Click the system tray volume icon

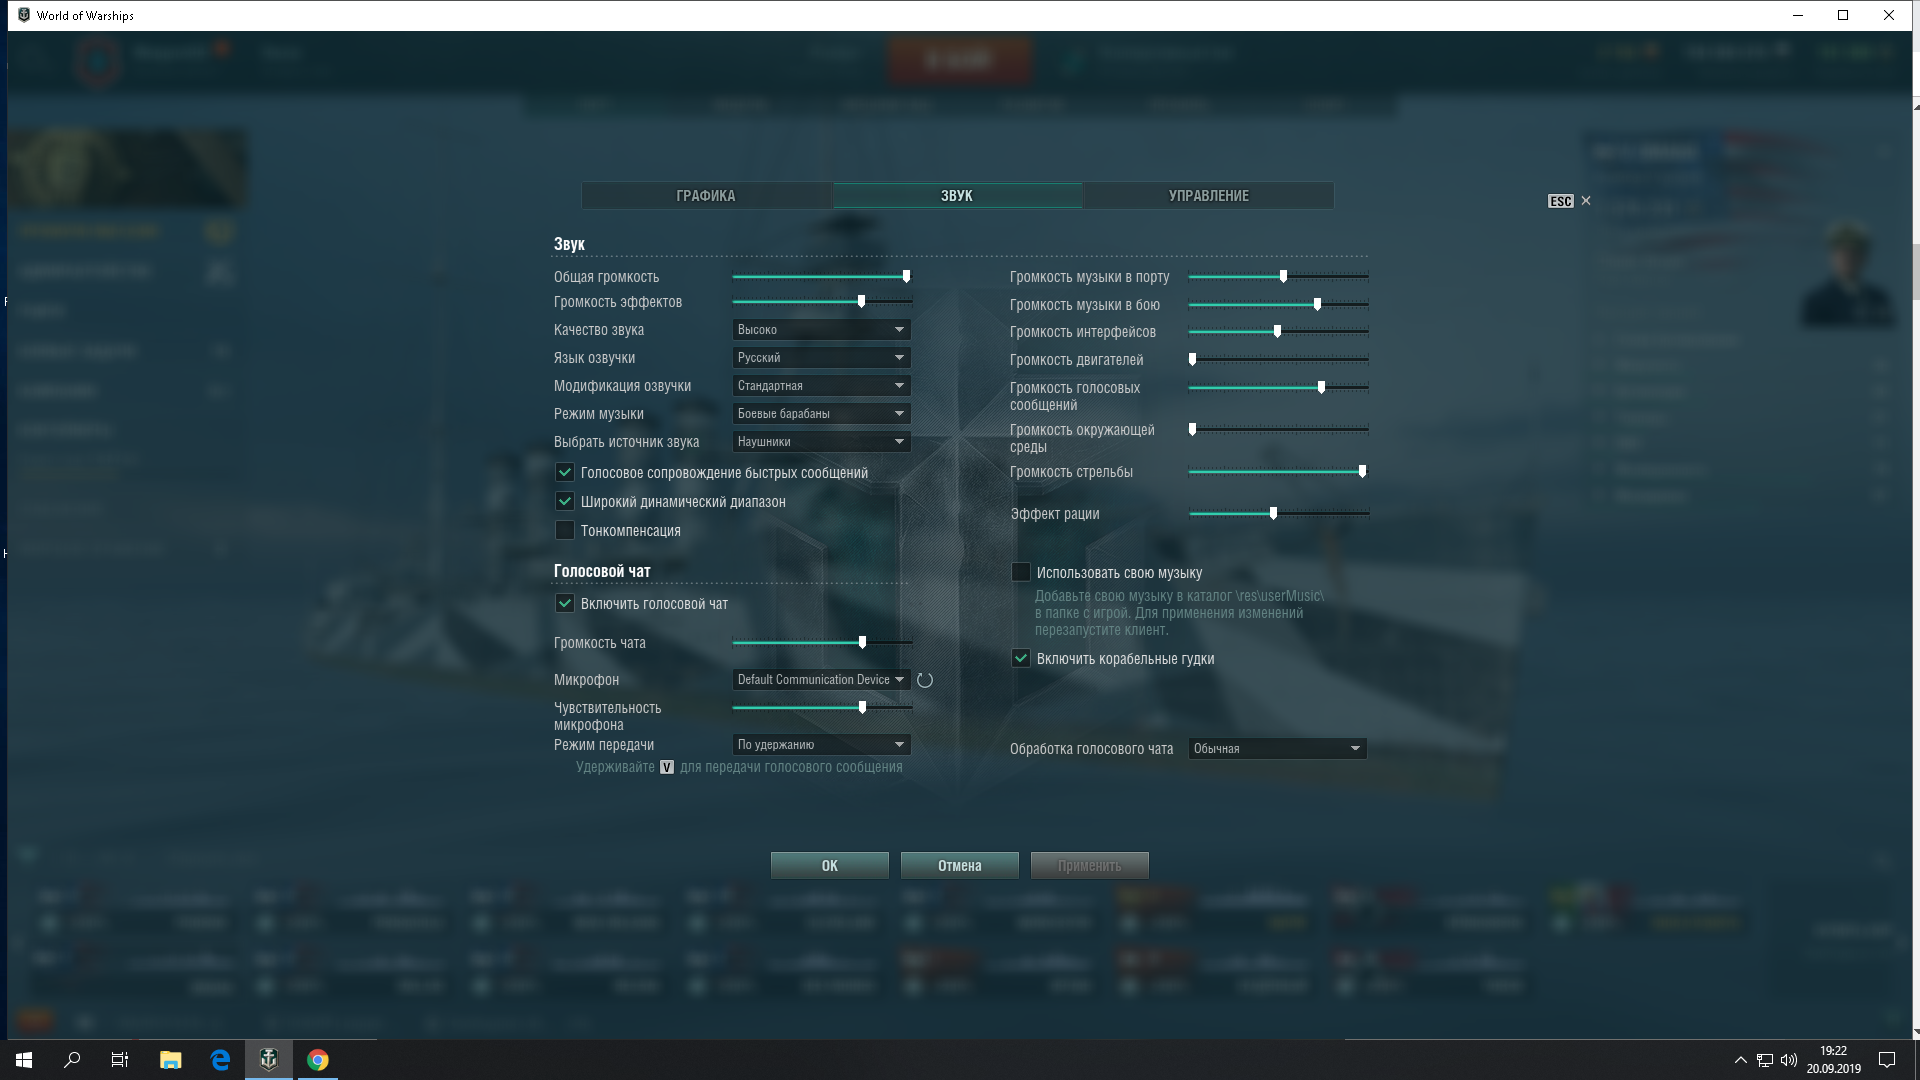1789,1060
